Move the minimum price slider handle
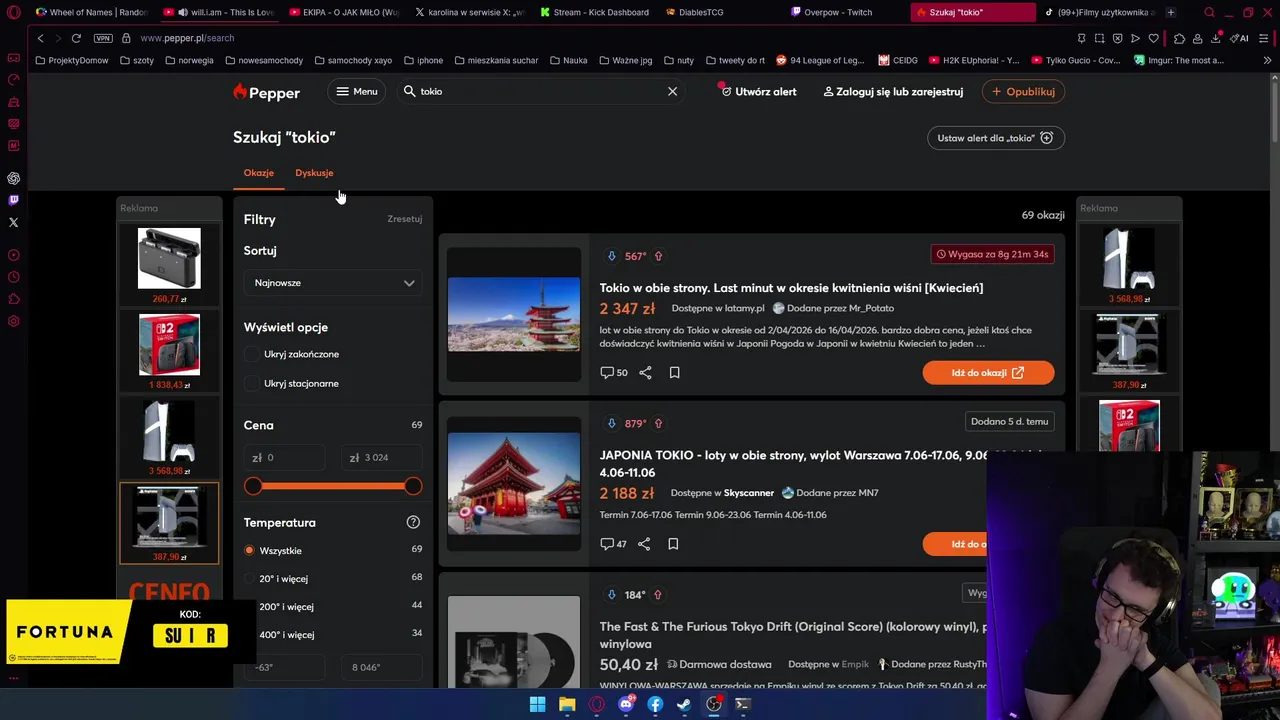Image resolution: width=1280 pixels, height=720 pixels. coord(253,486)
